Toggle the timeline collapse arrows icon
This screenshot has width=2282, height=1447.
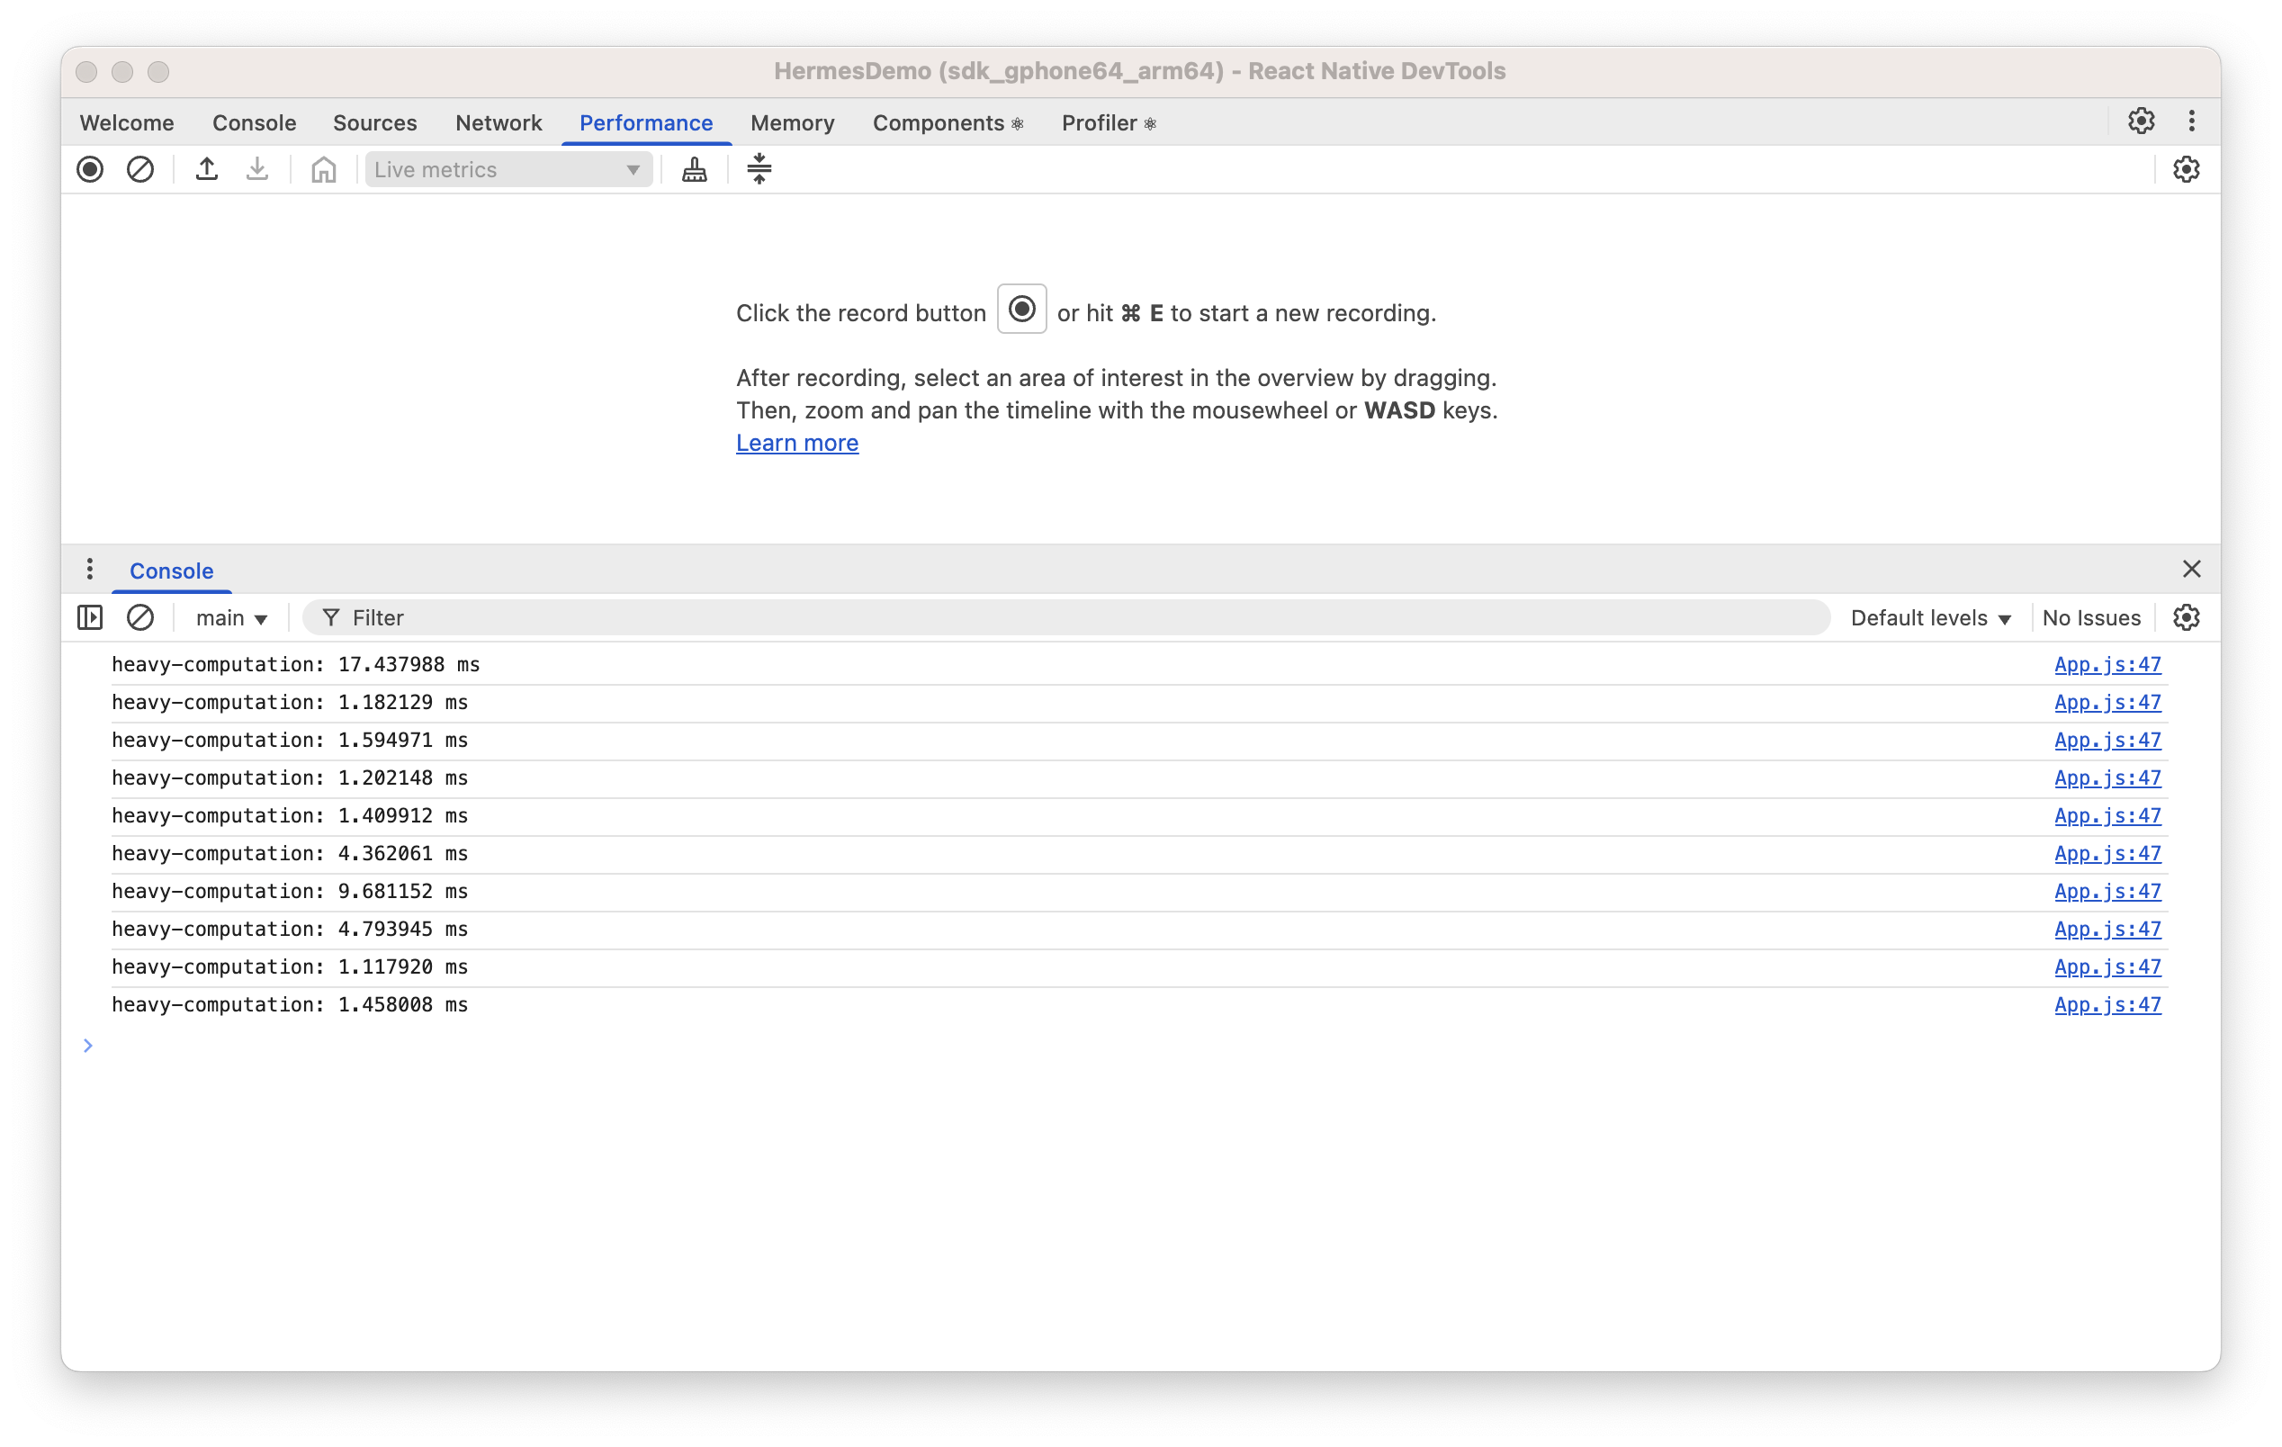point(759,170)
